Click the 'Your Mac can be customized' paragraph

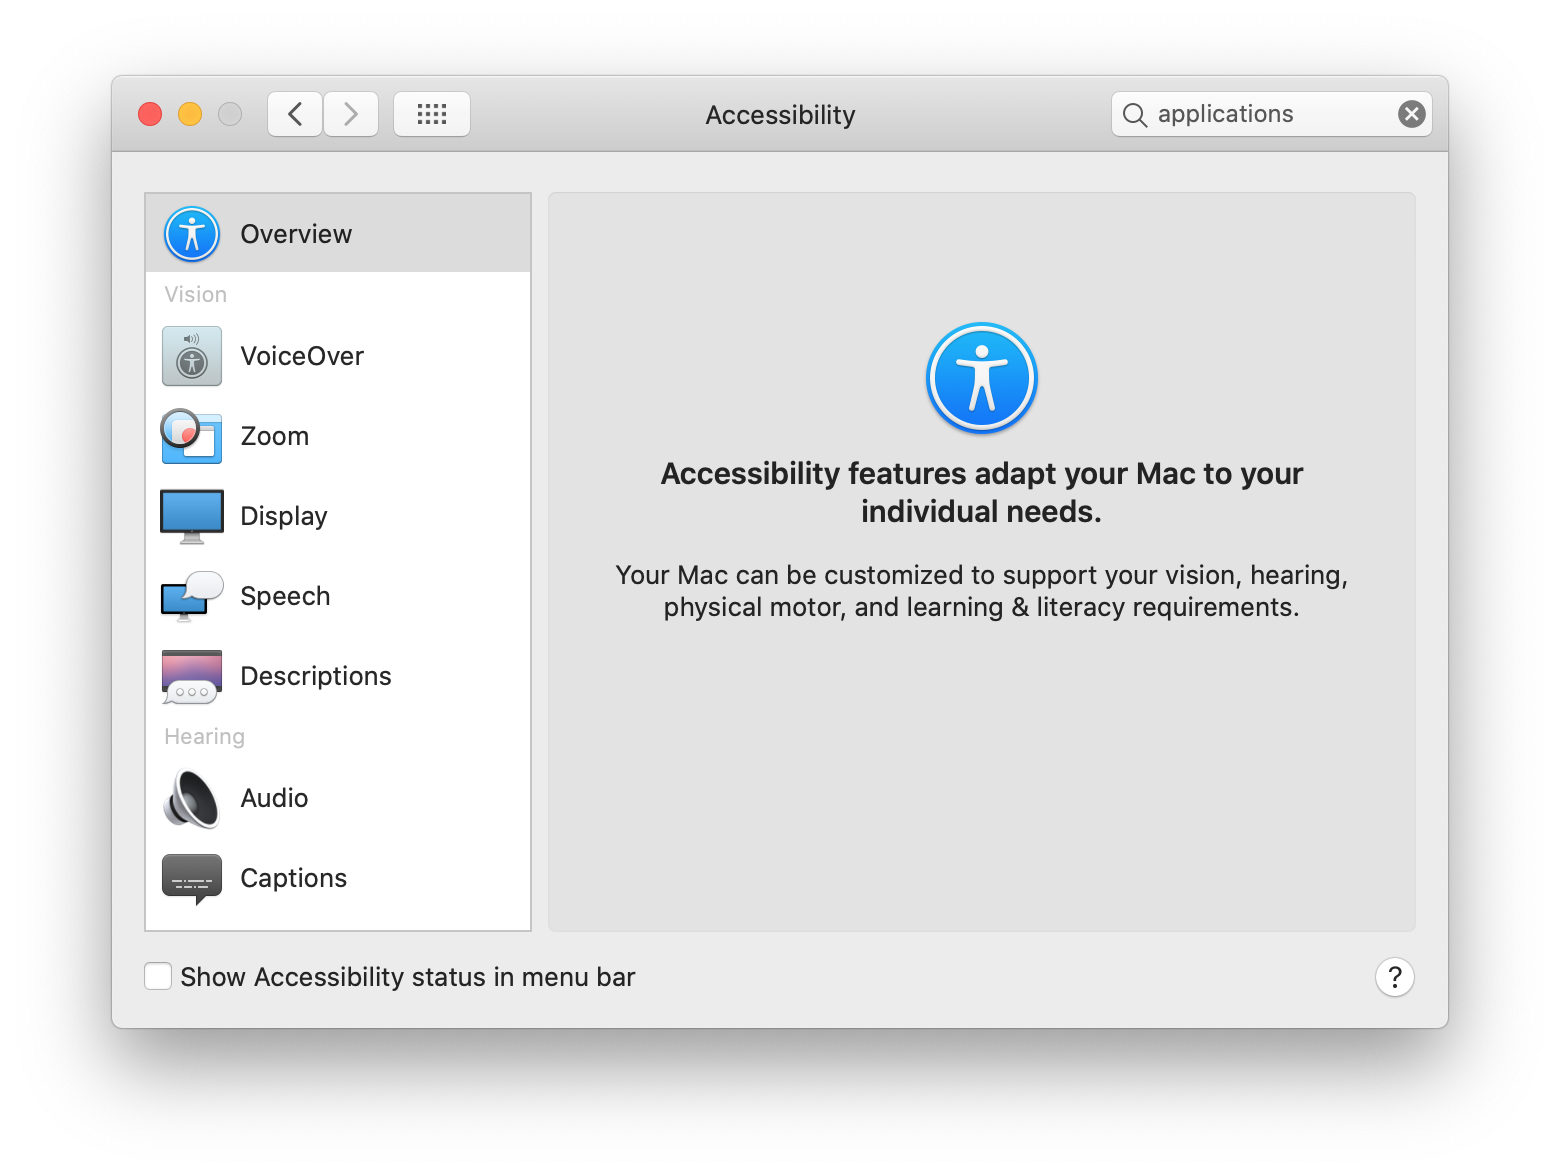click(982, 591)
